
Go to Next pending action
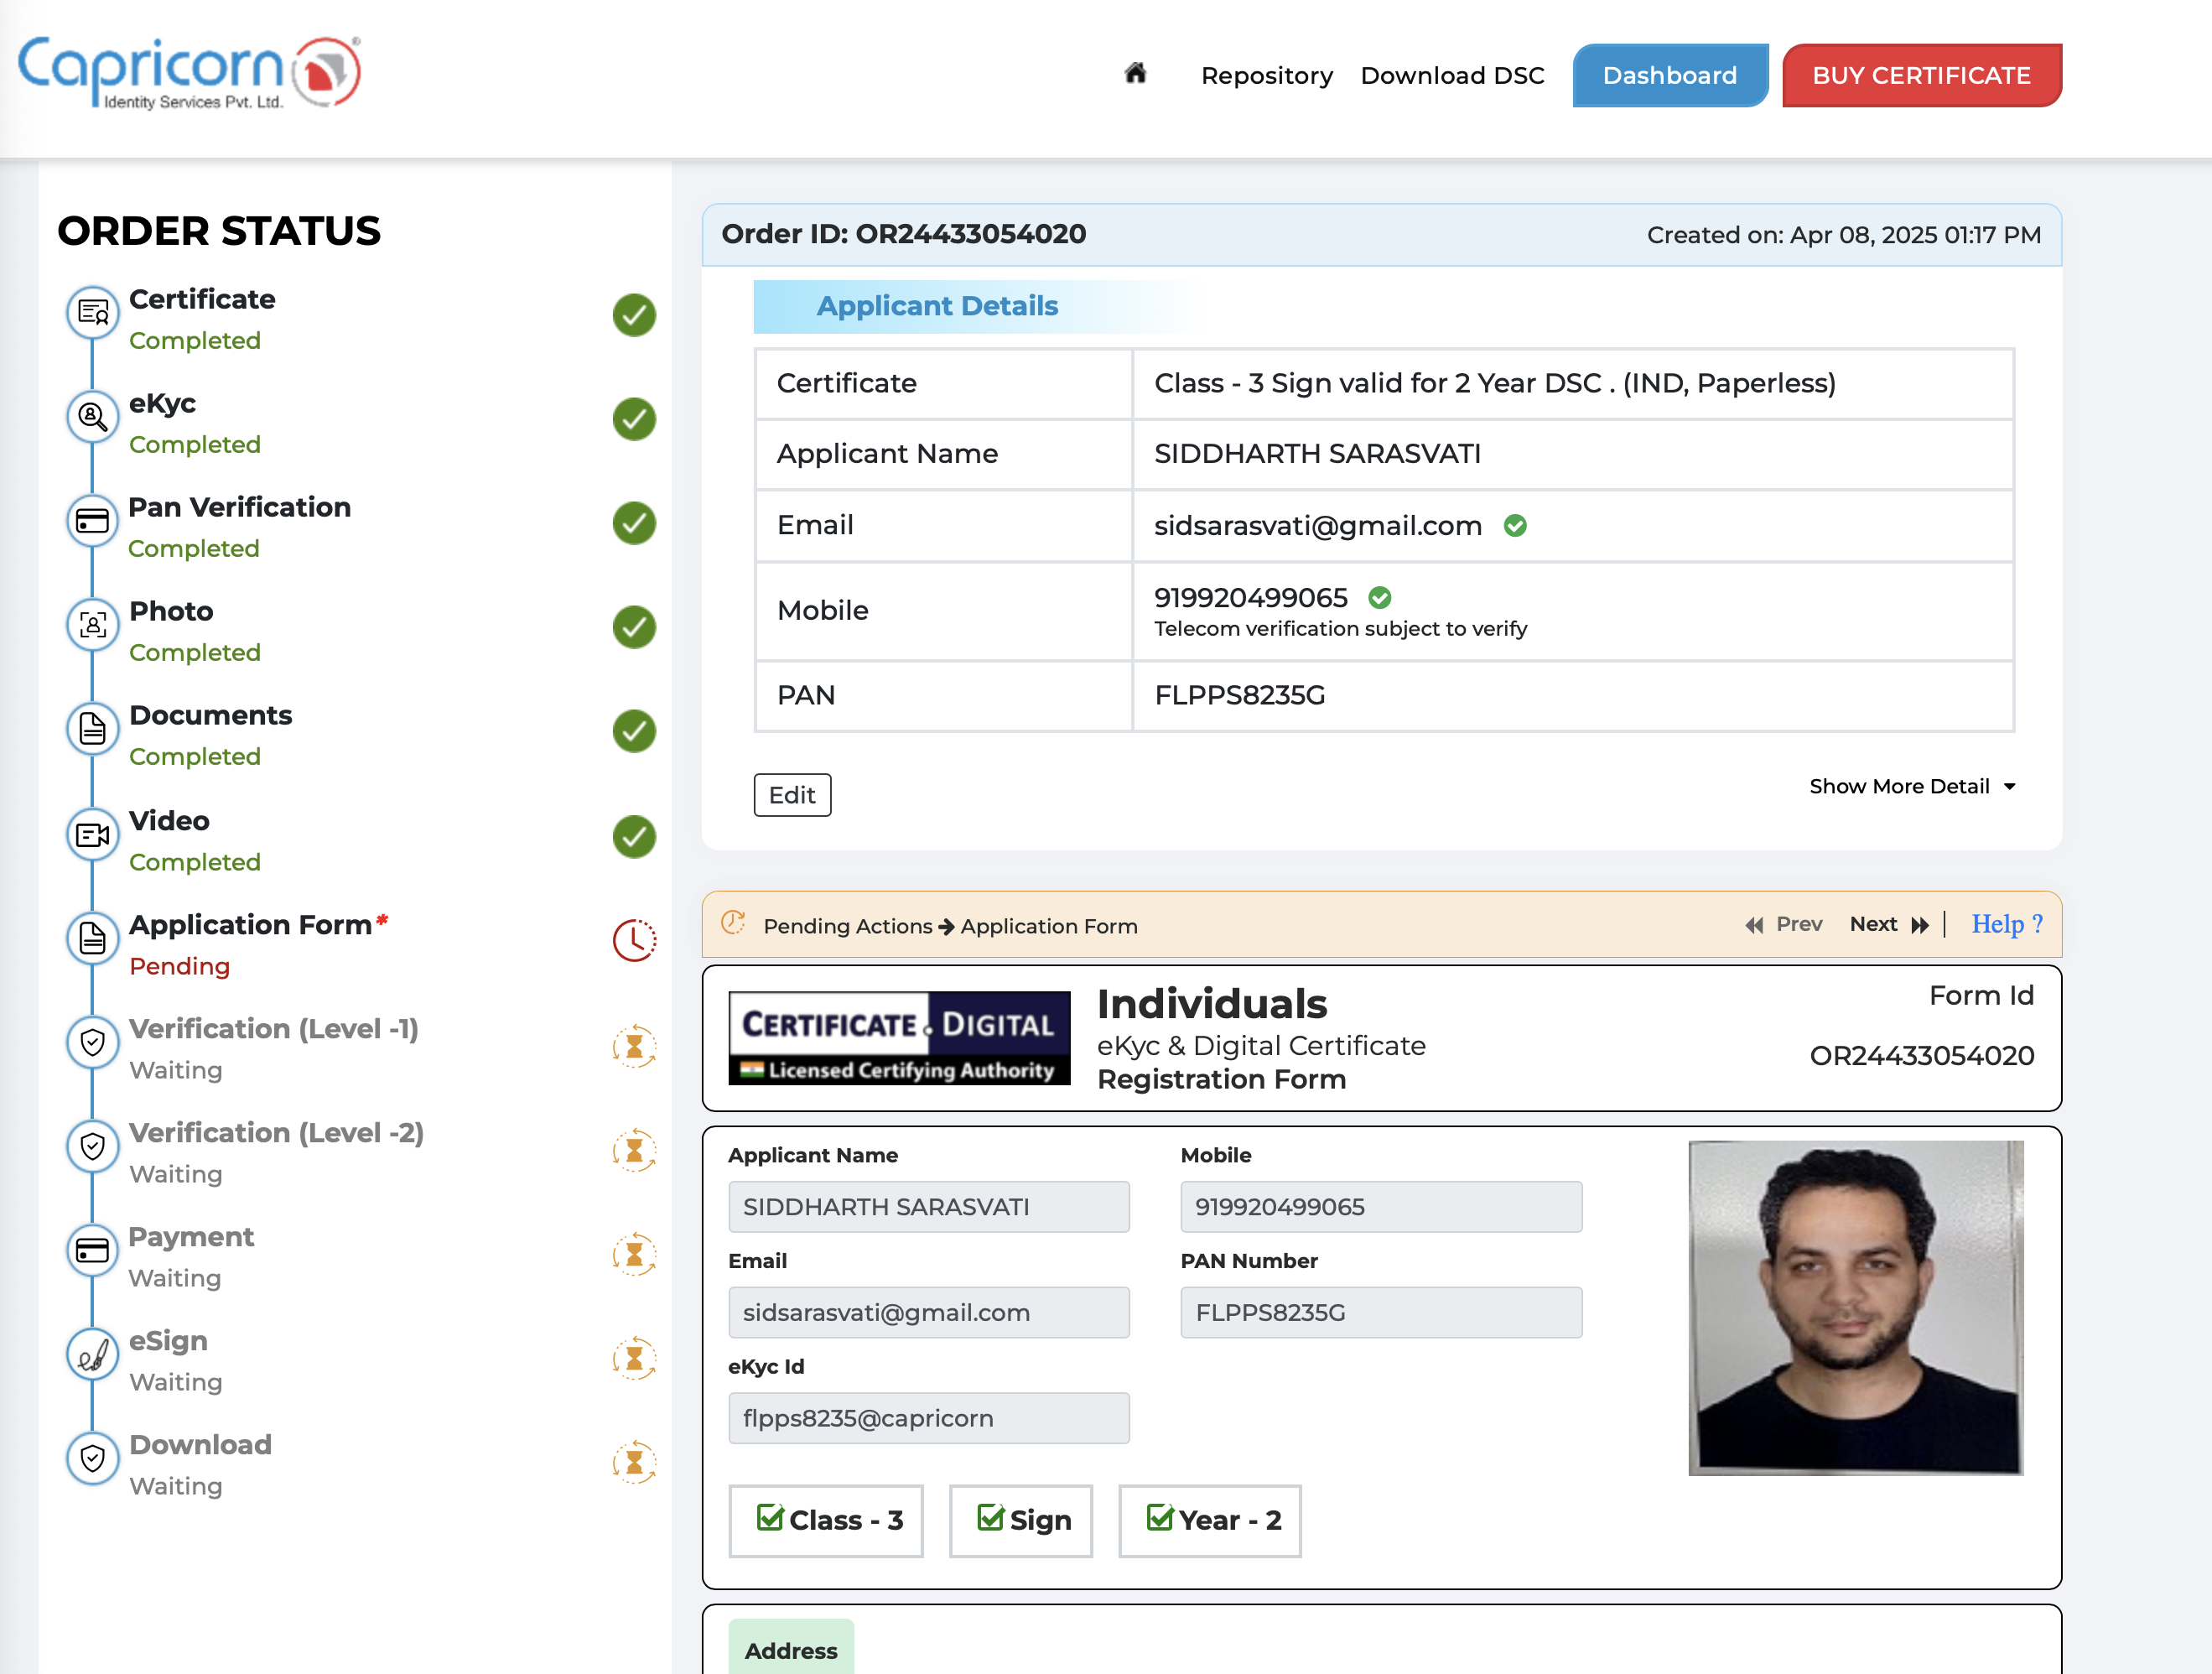(x=1887, y=924)
